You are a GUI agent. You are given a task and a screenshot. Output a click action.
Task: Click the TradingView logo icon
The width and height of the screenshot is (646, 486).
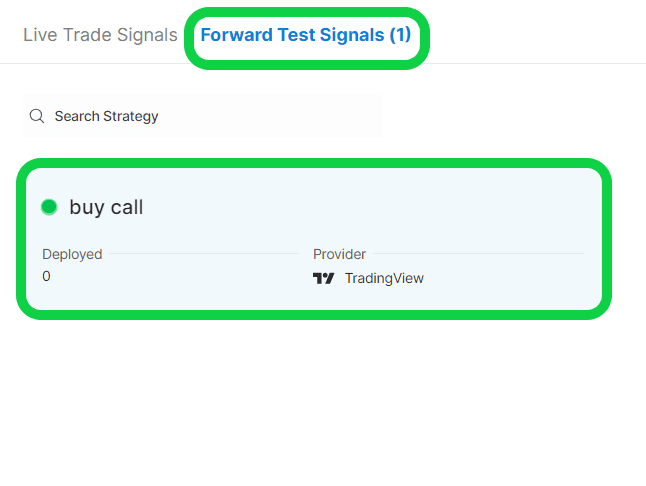324,278
